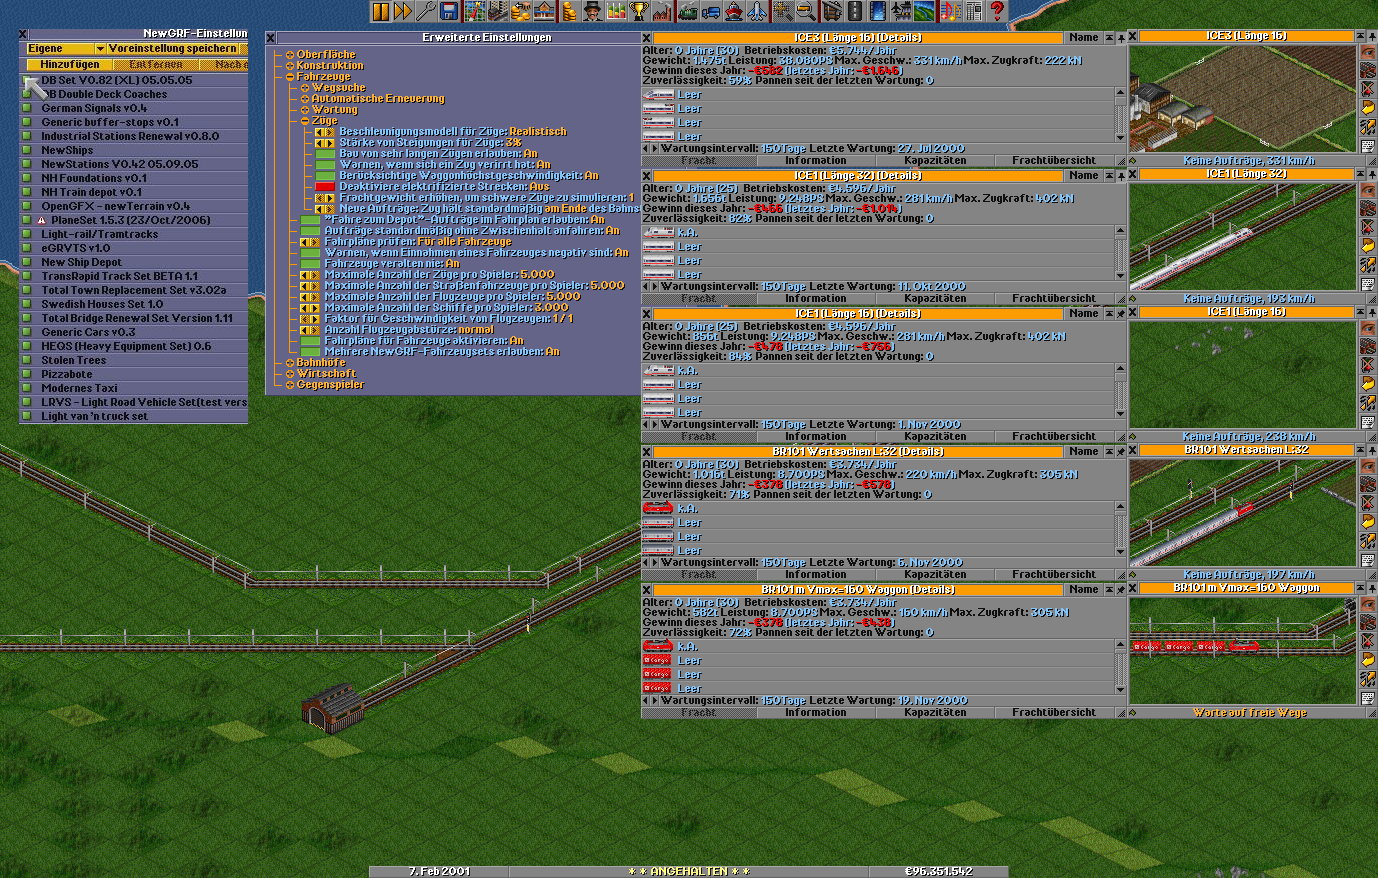1378x878 pixels.
Task: Open the train list locomotive icon
Action: pos(688,11)
